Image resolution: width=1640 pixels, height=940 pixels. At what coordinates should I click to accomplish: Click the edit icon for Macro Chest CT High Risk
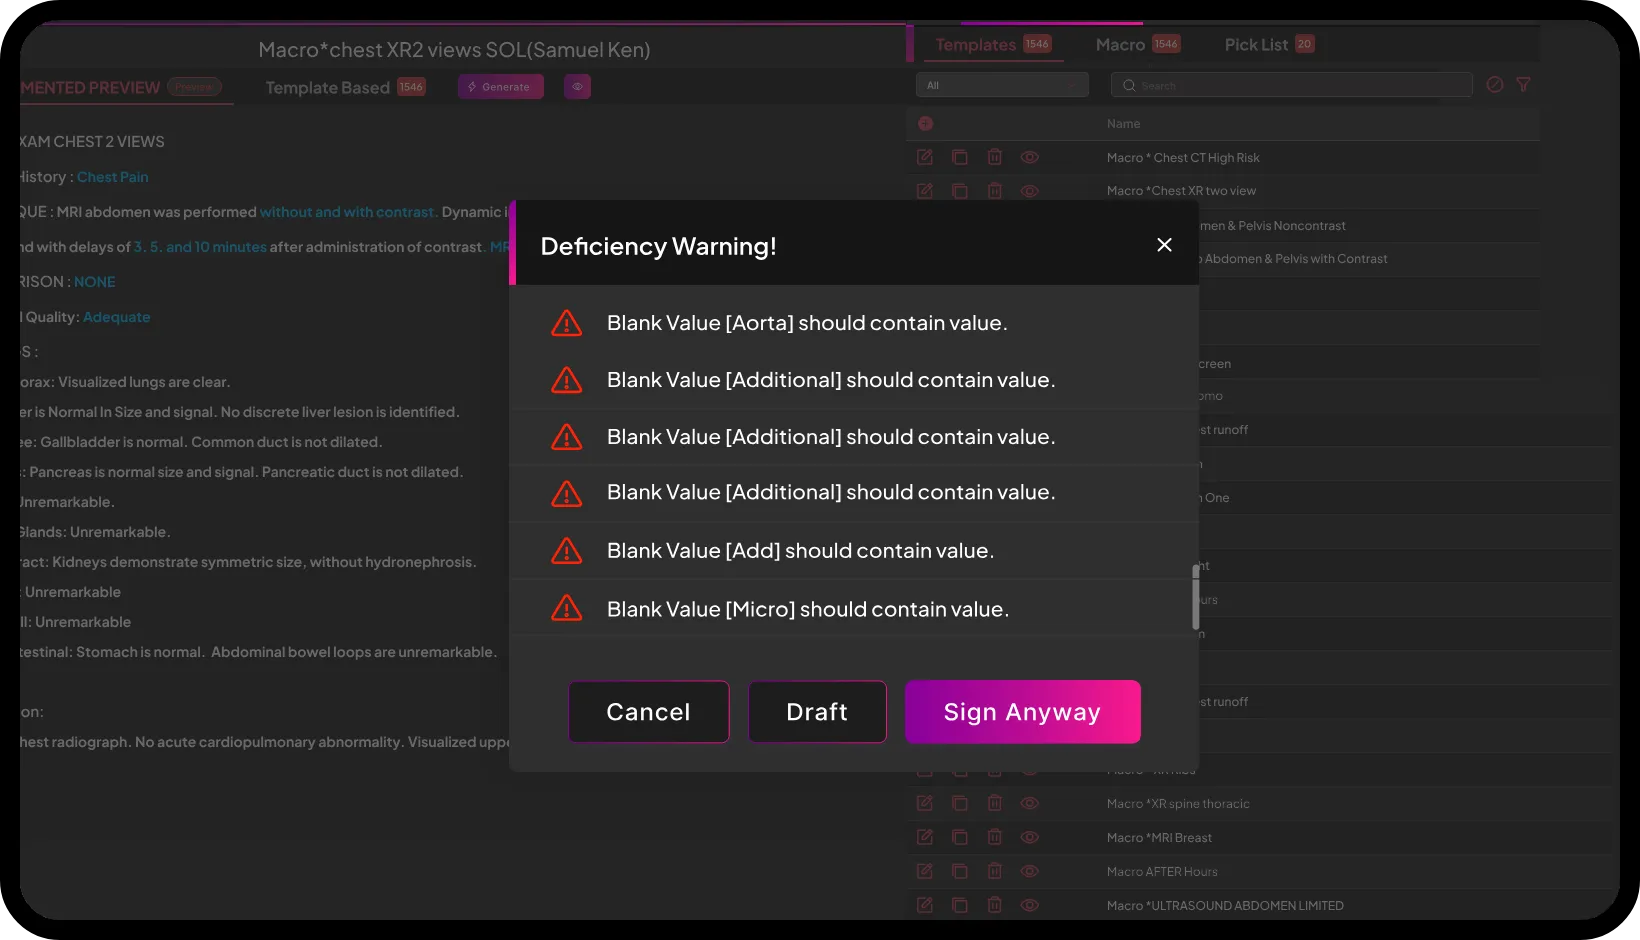925,157
